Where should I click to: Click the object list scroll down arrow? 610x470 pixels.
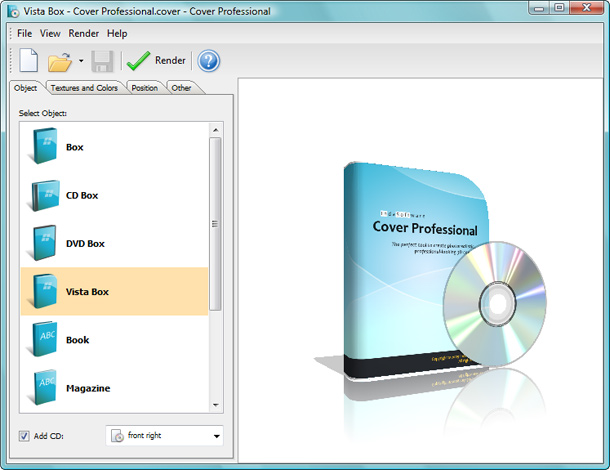pos(216,405)
